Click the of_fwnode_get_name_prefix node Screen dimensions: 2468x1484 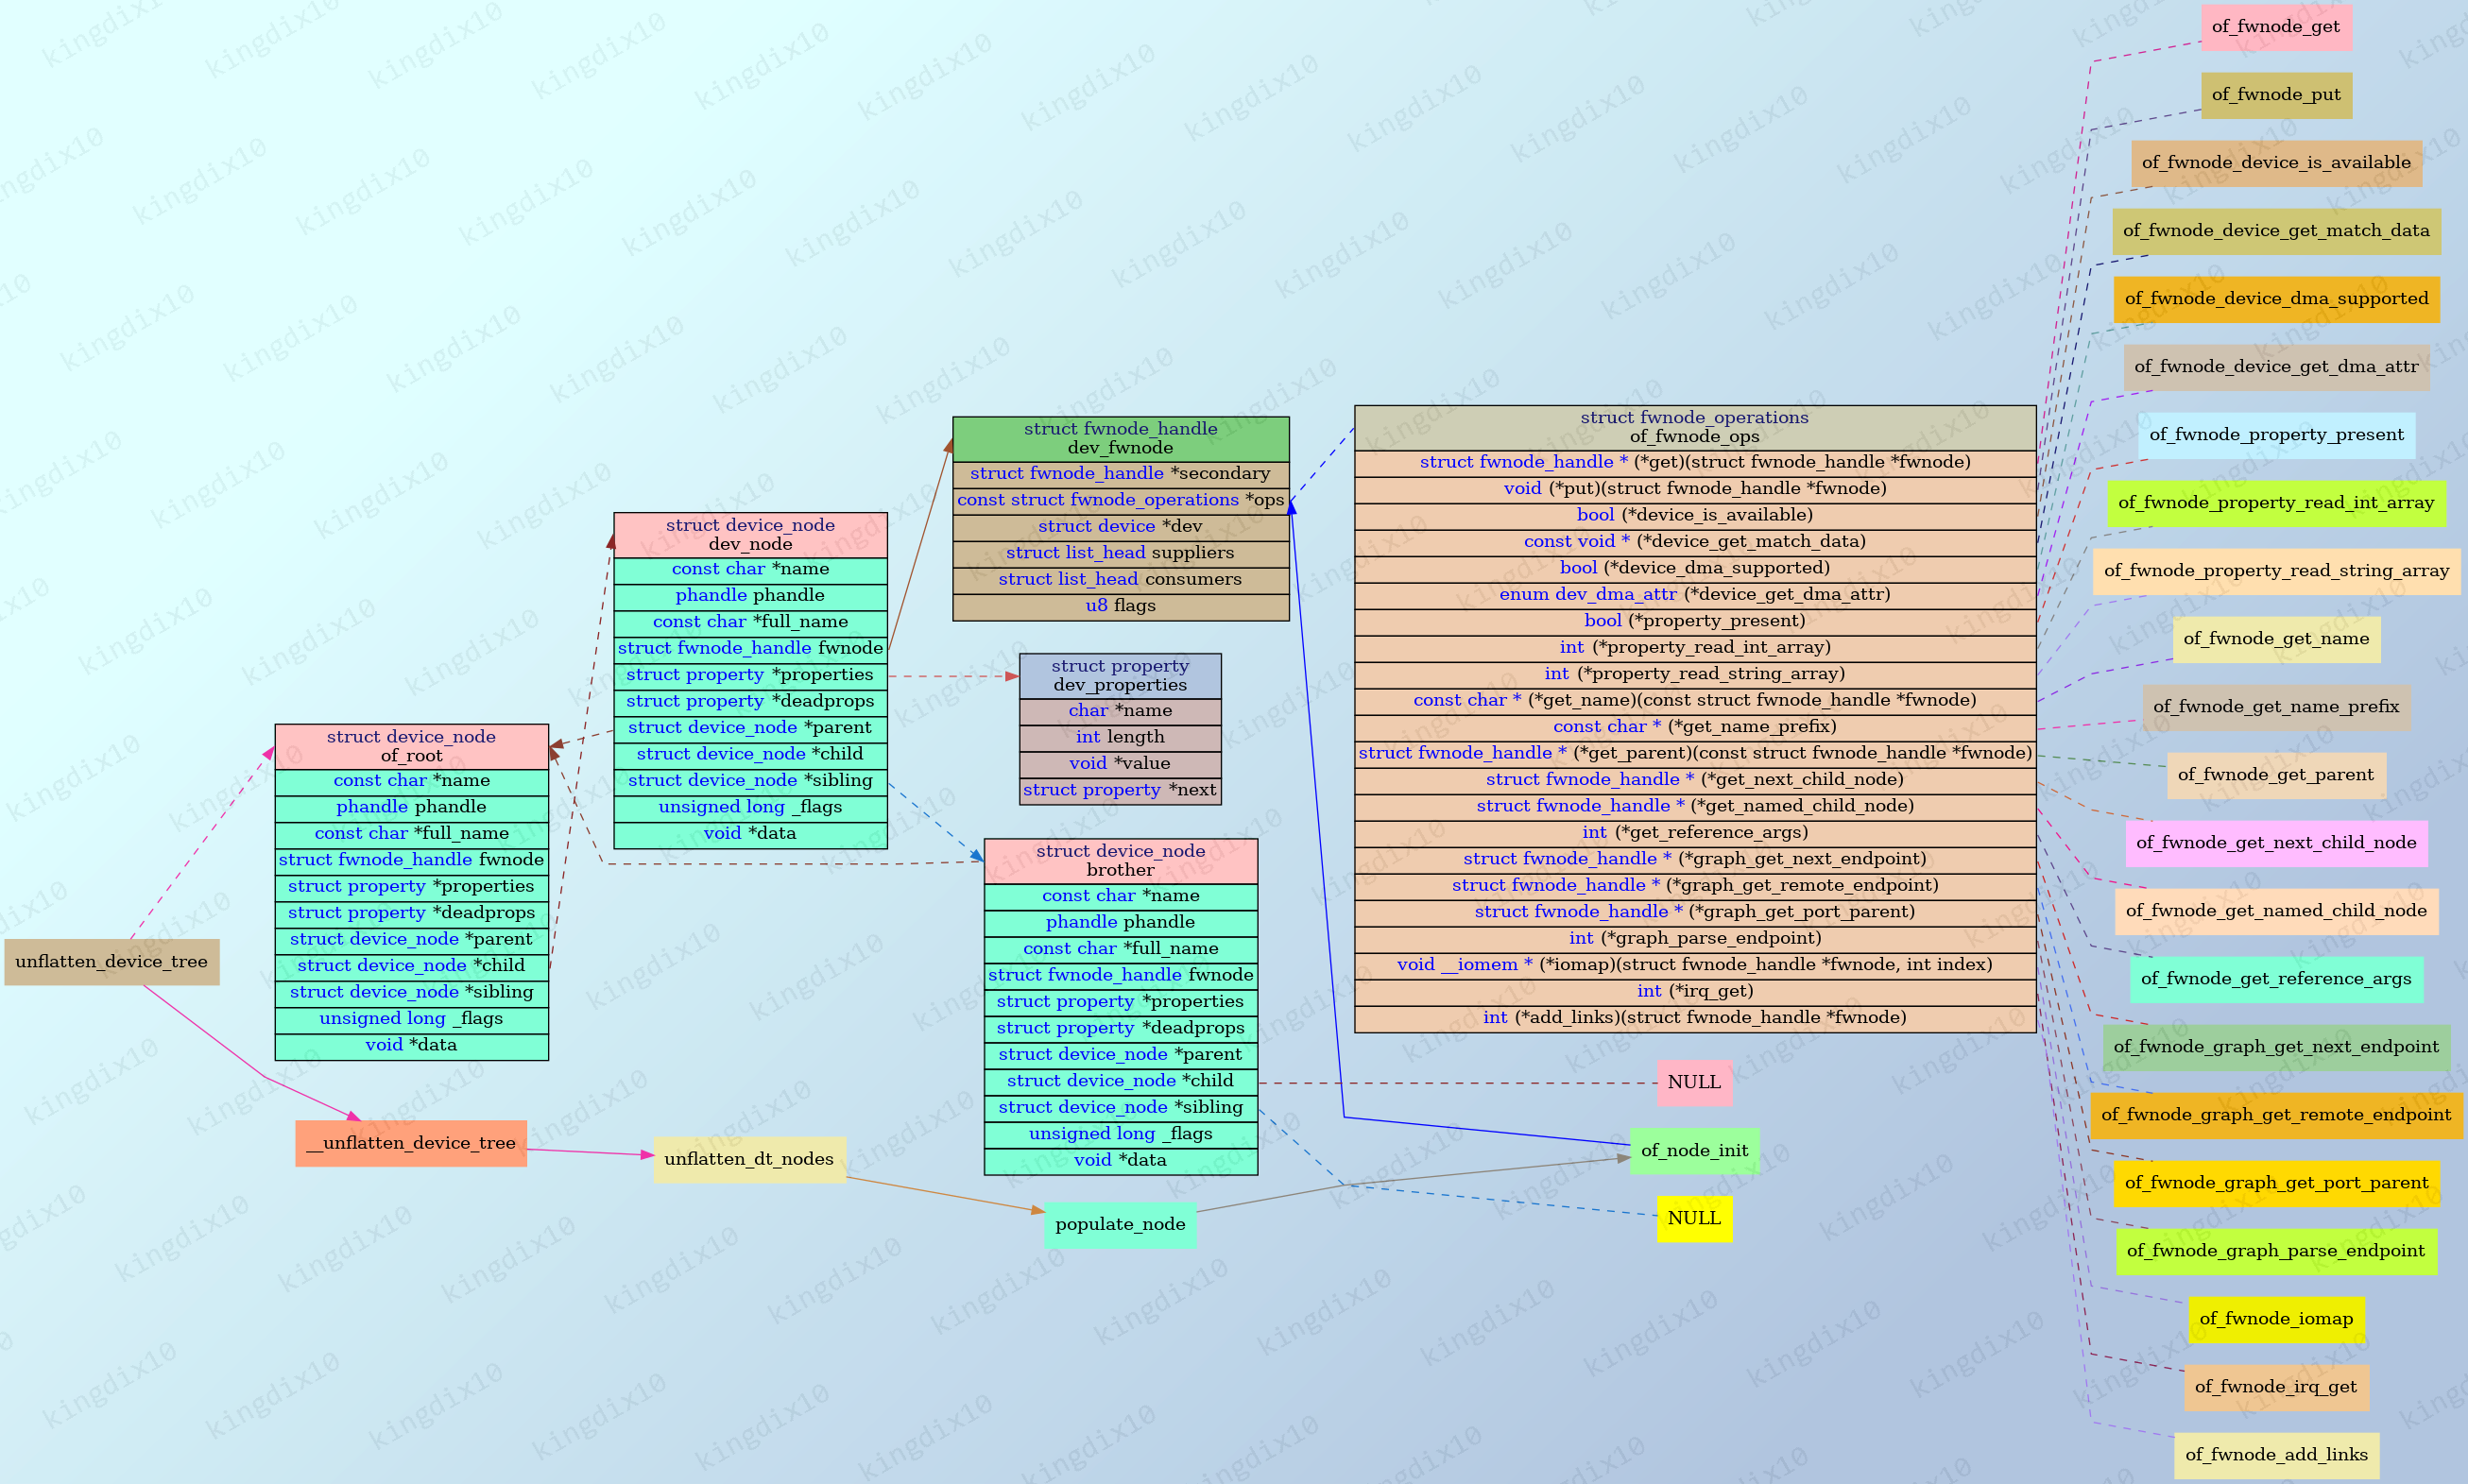(x=2276, y=707)
